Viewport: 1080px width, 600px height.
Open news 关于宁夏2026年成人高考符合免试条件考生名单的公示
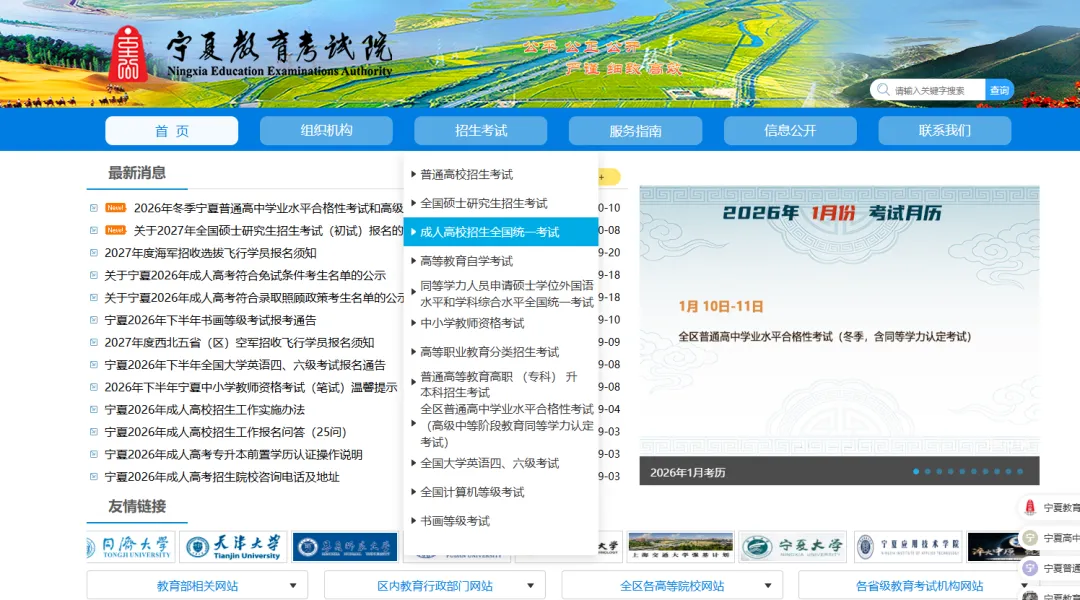click(x=245, y=275)
